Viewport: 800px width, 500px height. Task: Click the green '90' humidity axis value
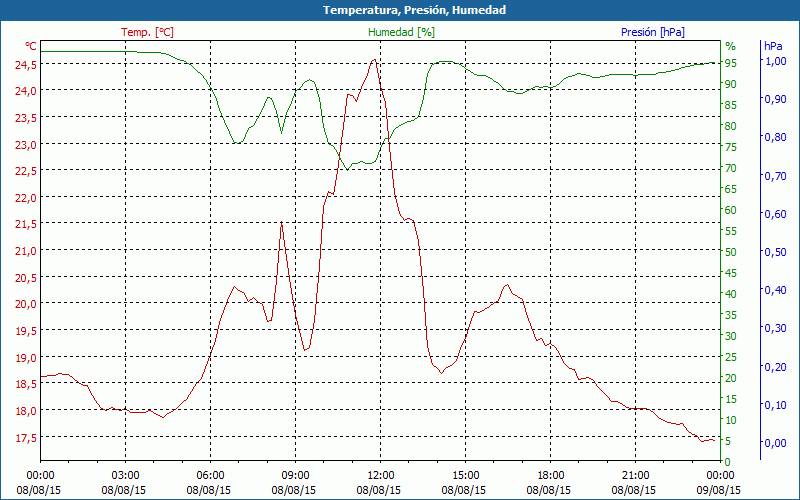[x=731, y=84]
